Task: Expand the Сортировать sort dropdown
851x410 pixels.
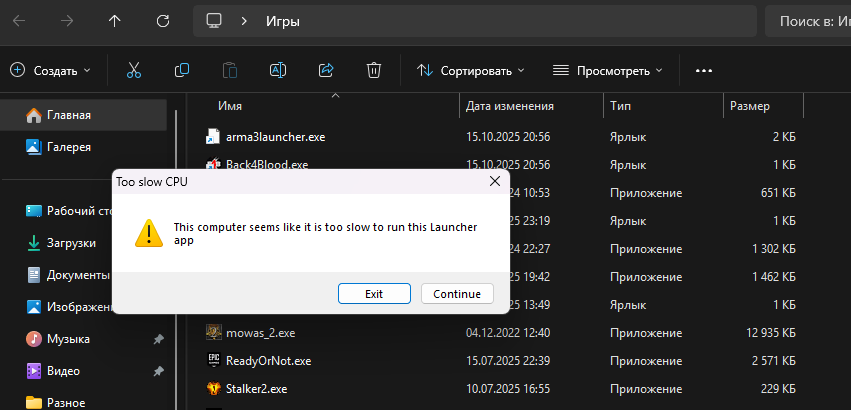Action: point(472,71)
